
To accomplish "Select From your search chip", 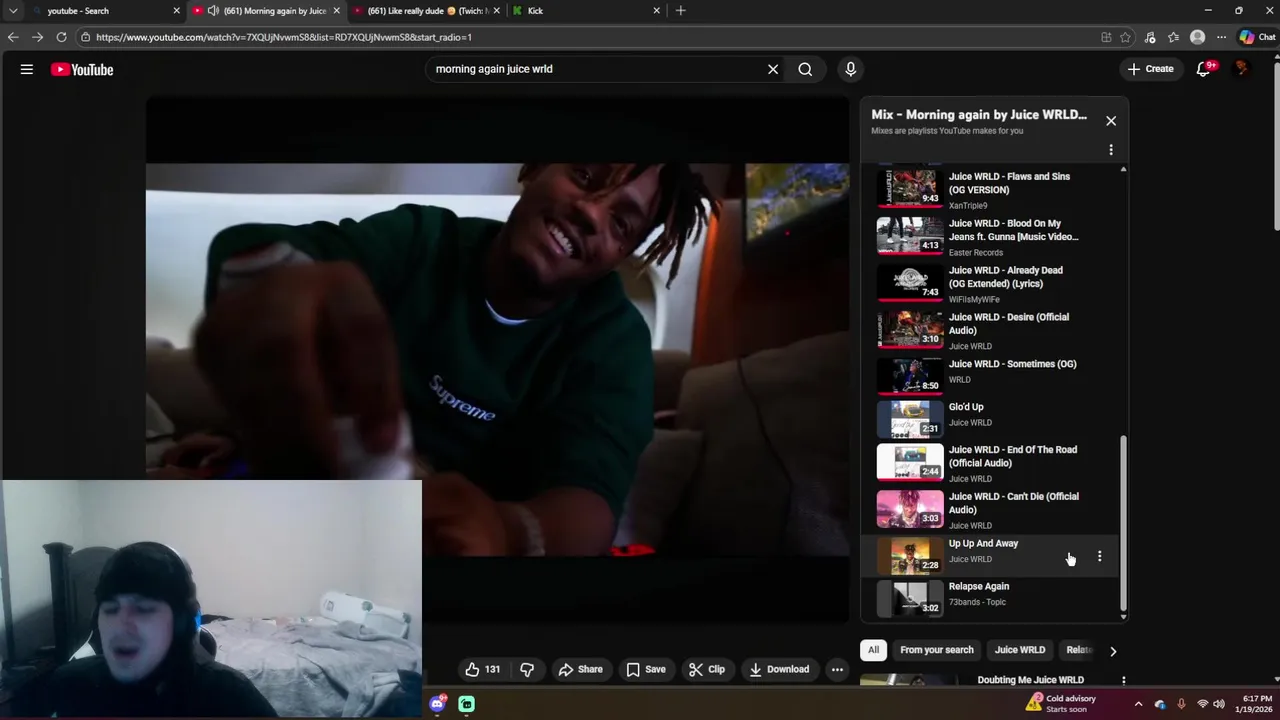I will pos(937,650).
